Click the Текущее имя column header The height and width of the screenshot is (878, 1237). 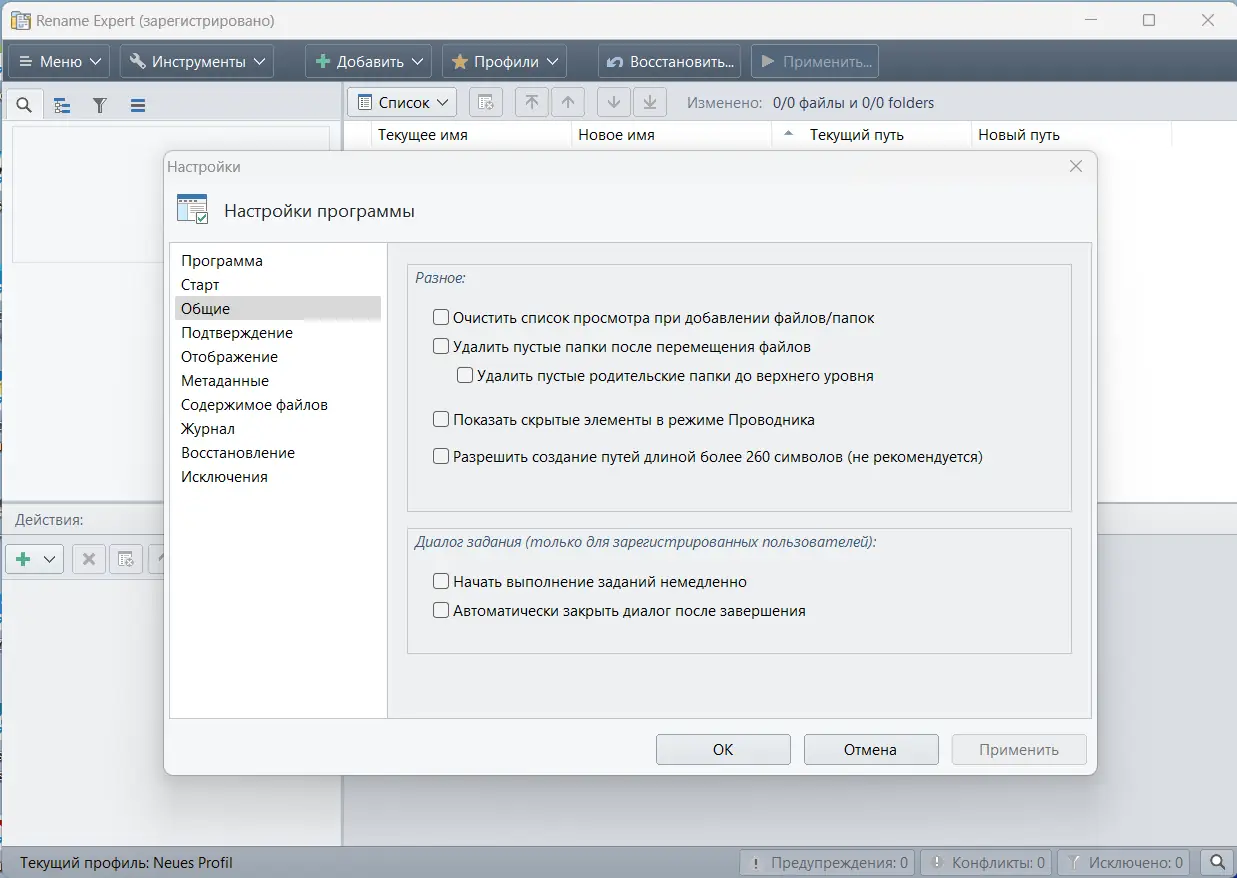point(472,135)
